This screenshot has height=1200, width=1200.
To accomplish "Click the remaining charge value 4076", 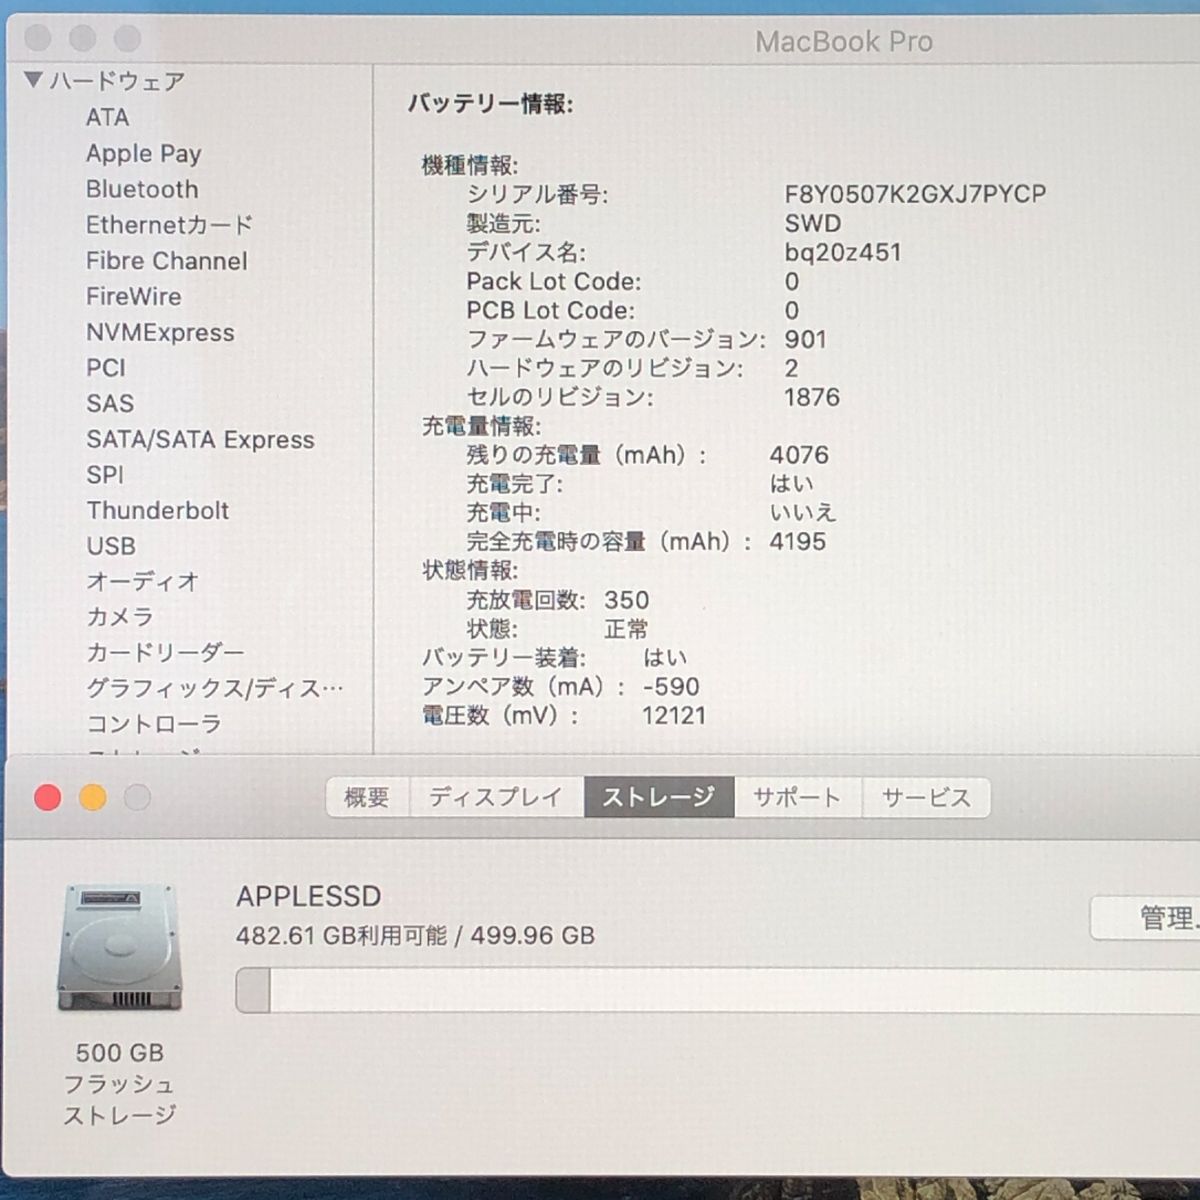I will (x=799, y=455).
